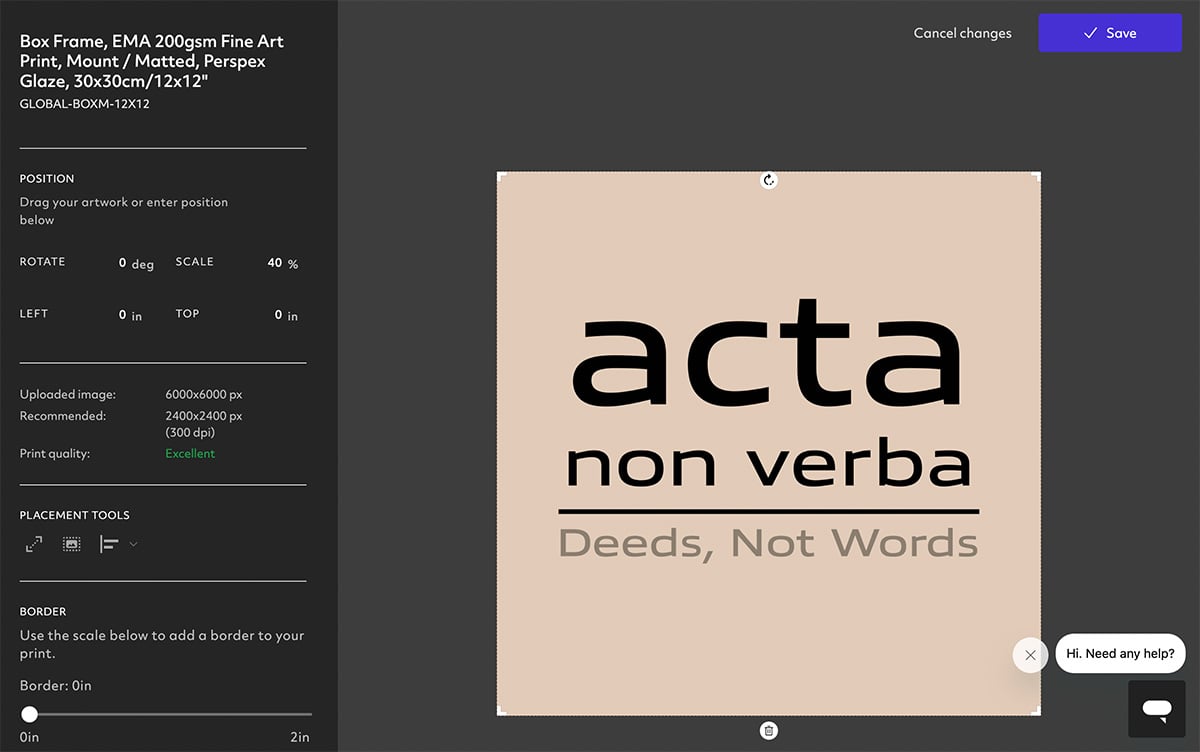Save the artwork changes

[1110, 33]
